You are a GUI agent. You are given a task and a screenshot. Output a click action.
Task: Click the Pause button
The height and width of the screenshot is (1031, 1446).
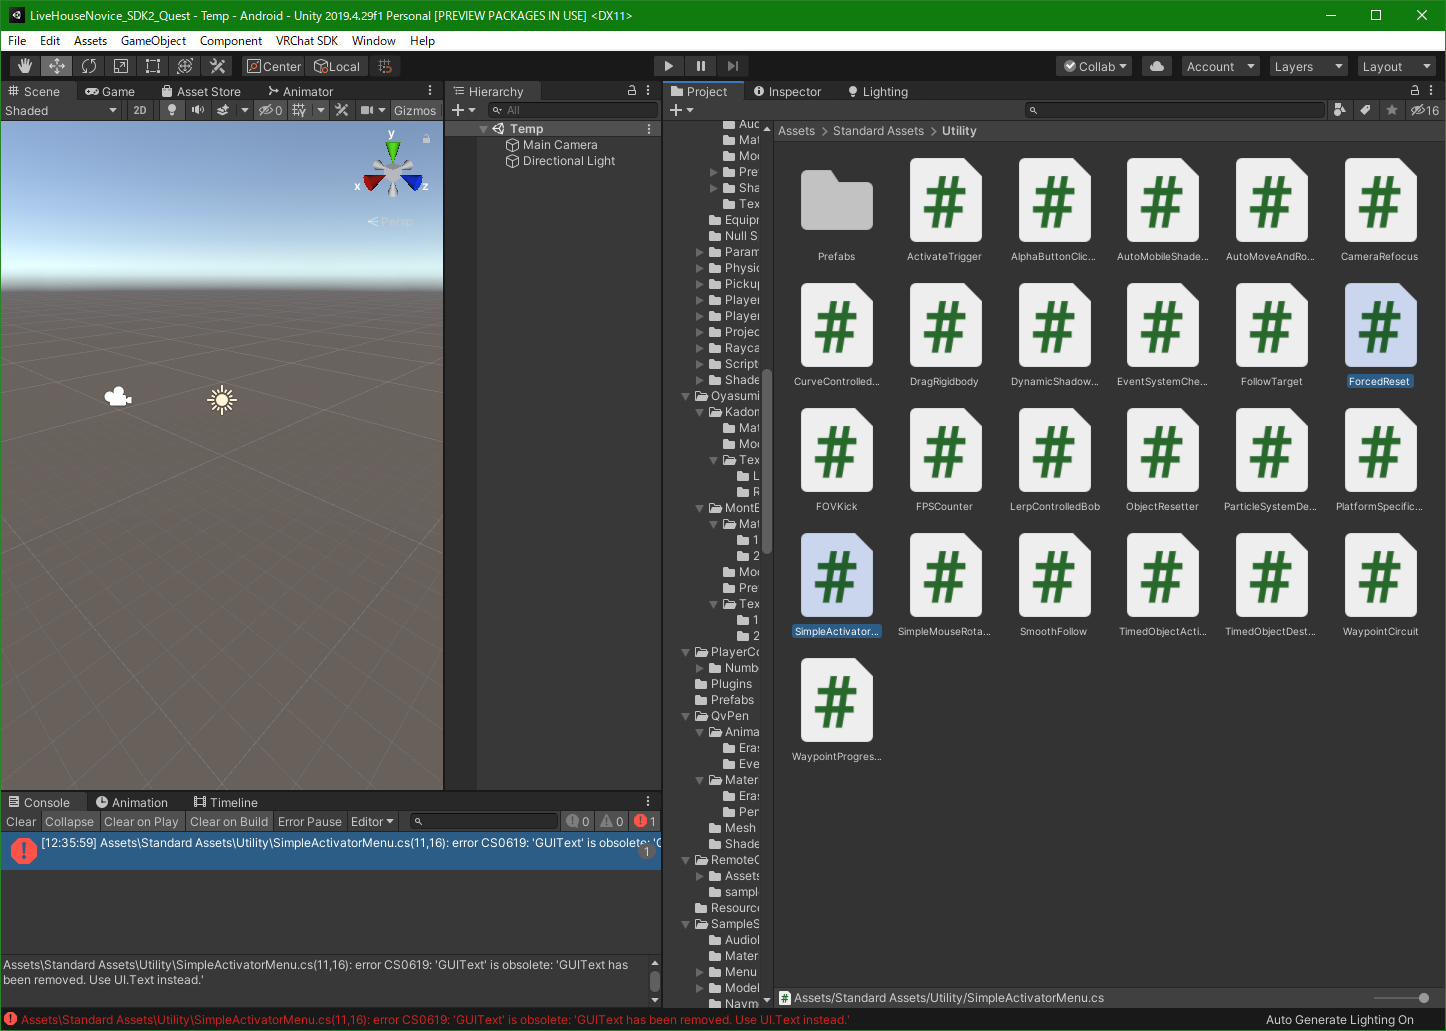click(x=701, y=66)
